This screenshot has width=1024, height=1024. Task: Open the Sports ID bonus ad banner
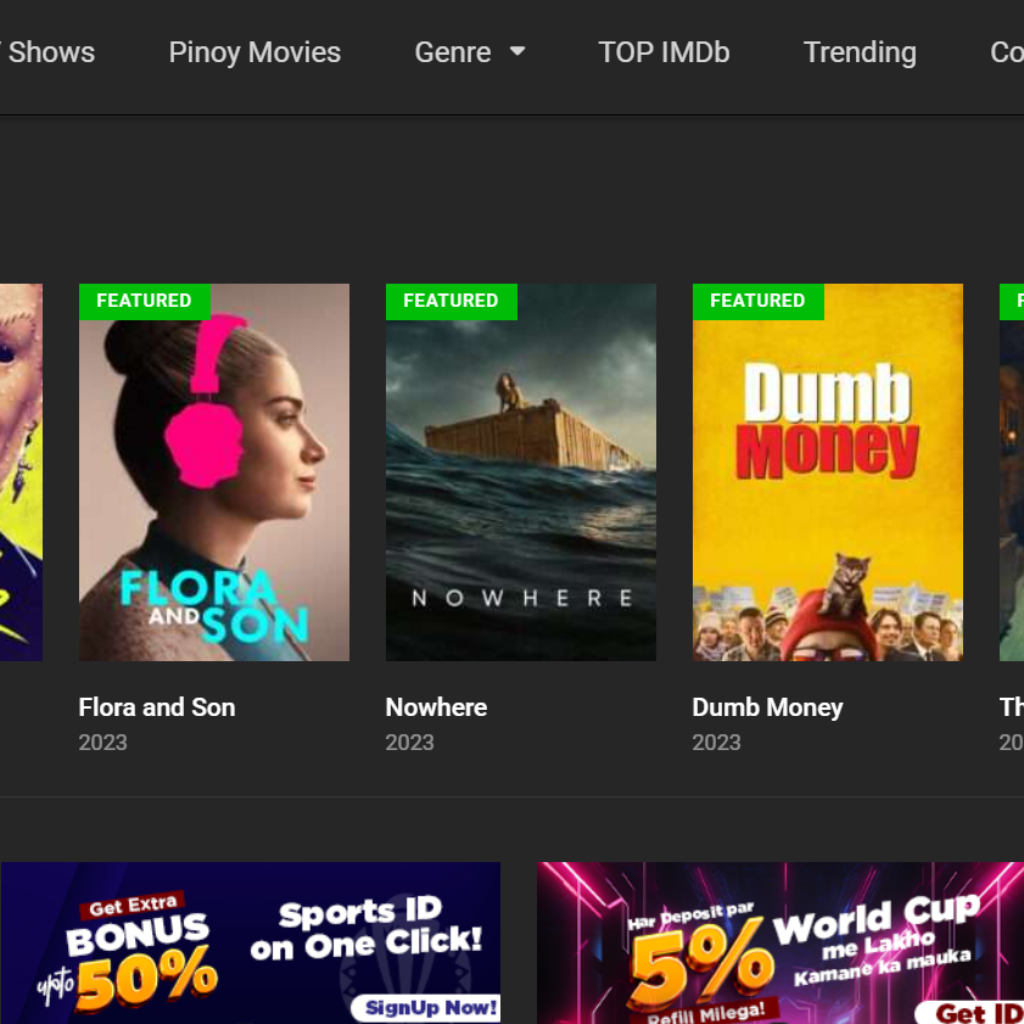click(250, 943)
